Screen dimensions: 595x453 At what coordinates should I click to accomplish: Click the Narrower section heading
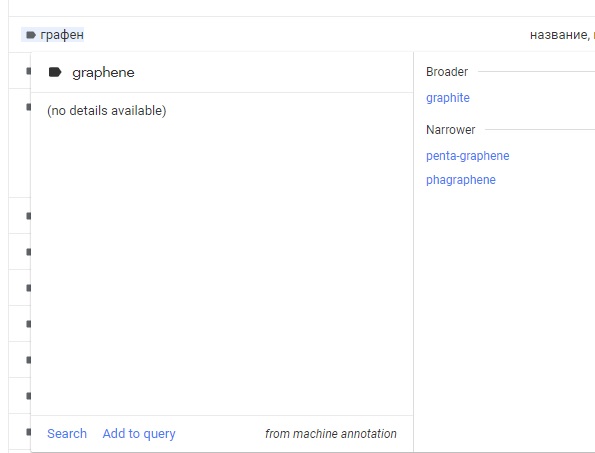450,130
